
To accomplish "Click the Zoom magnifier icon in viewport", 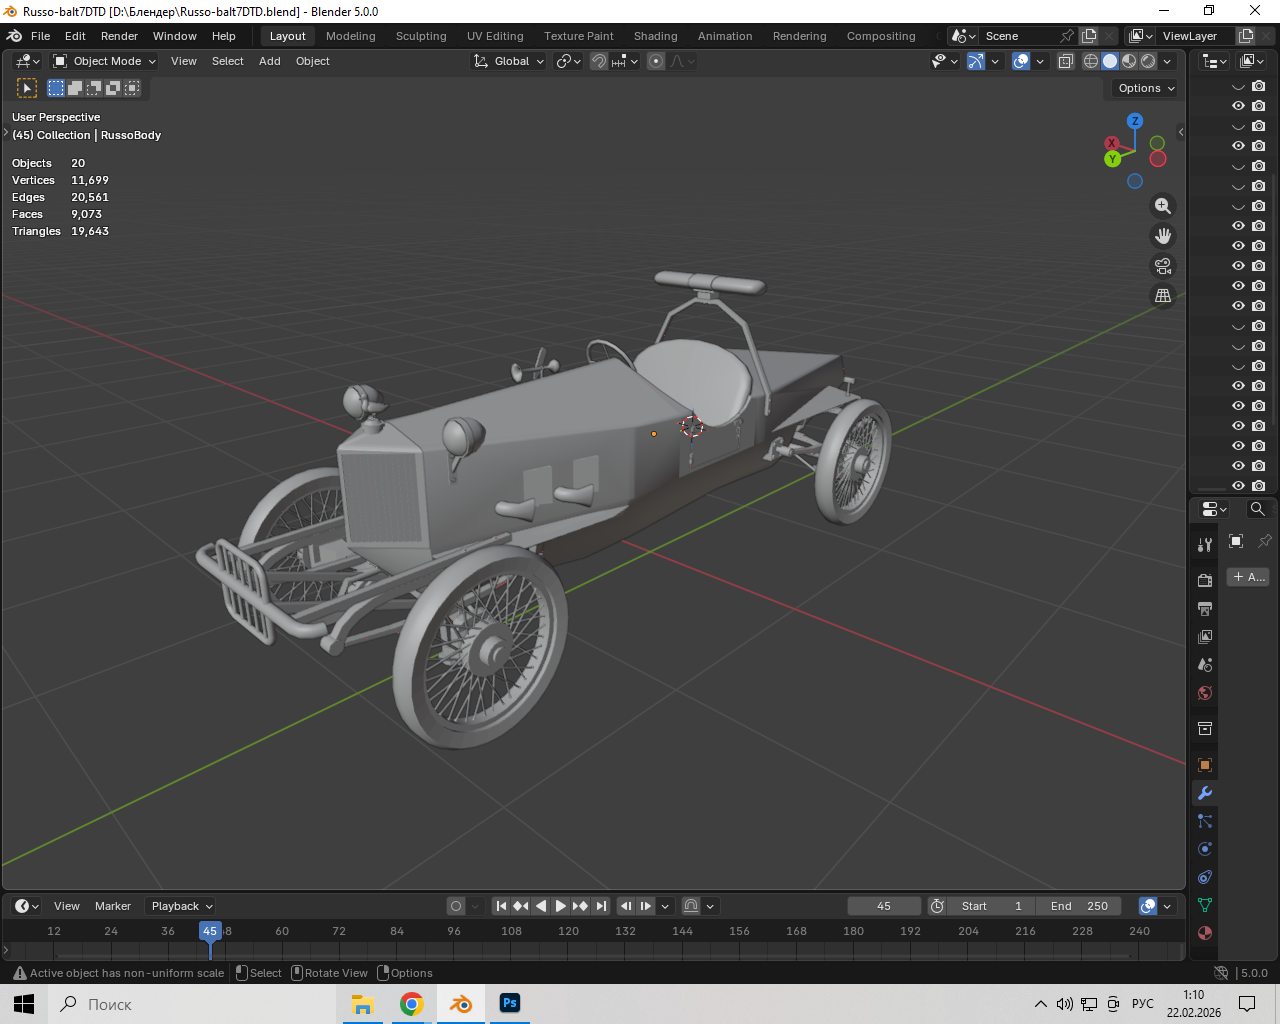I will (x=1162, y=206).
